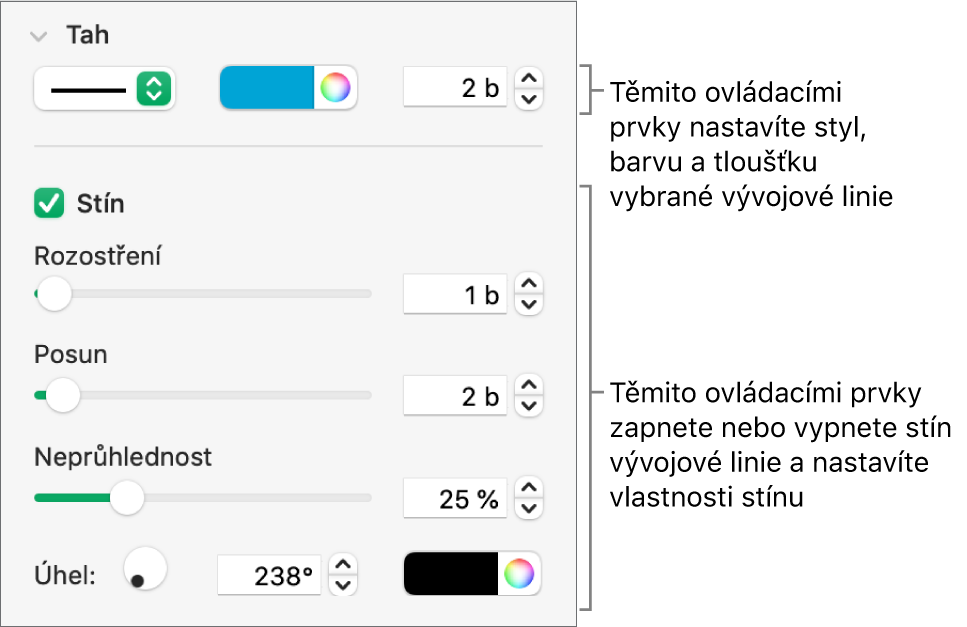The width and height of the screenshot is (967, 627).
Task: Click the Neprůhlednost slider handle
Action: pyautogui.click(x=126, y=497)
